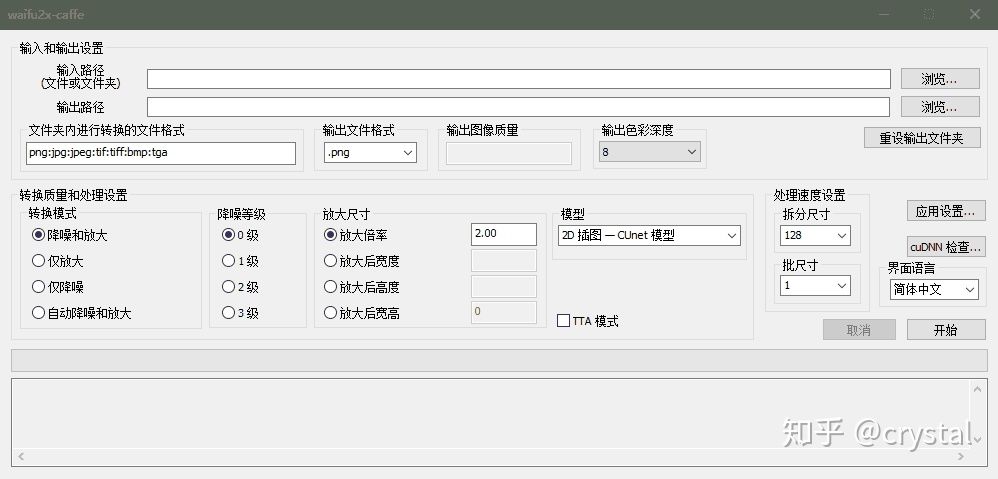Select 降噪和放大 conversion mode
Viewport: 998px width, 479px height.
coord(69,235)
